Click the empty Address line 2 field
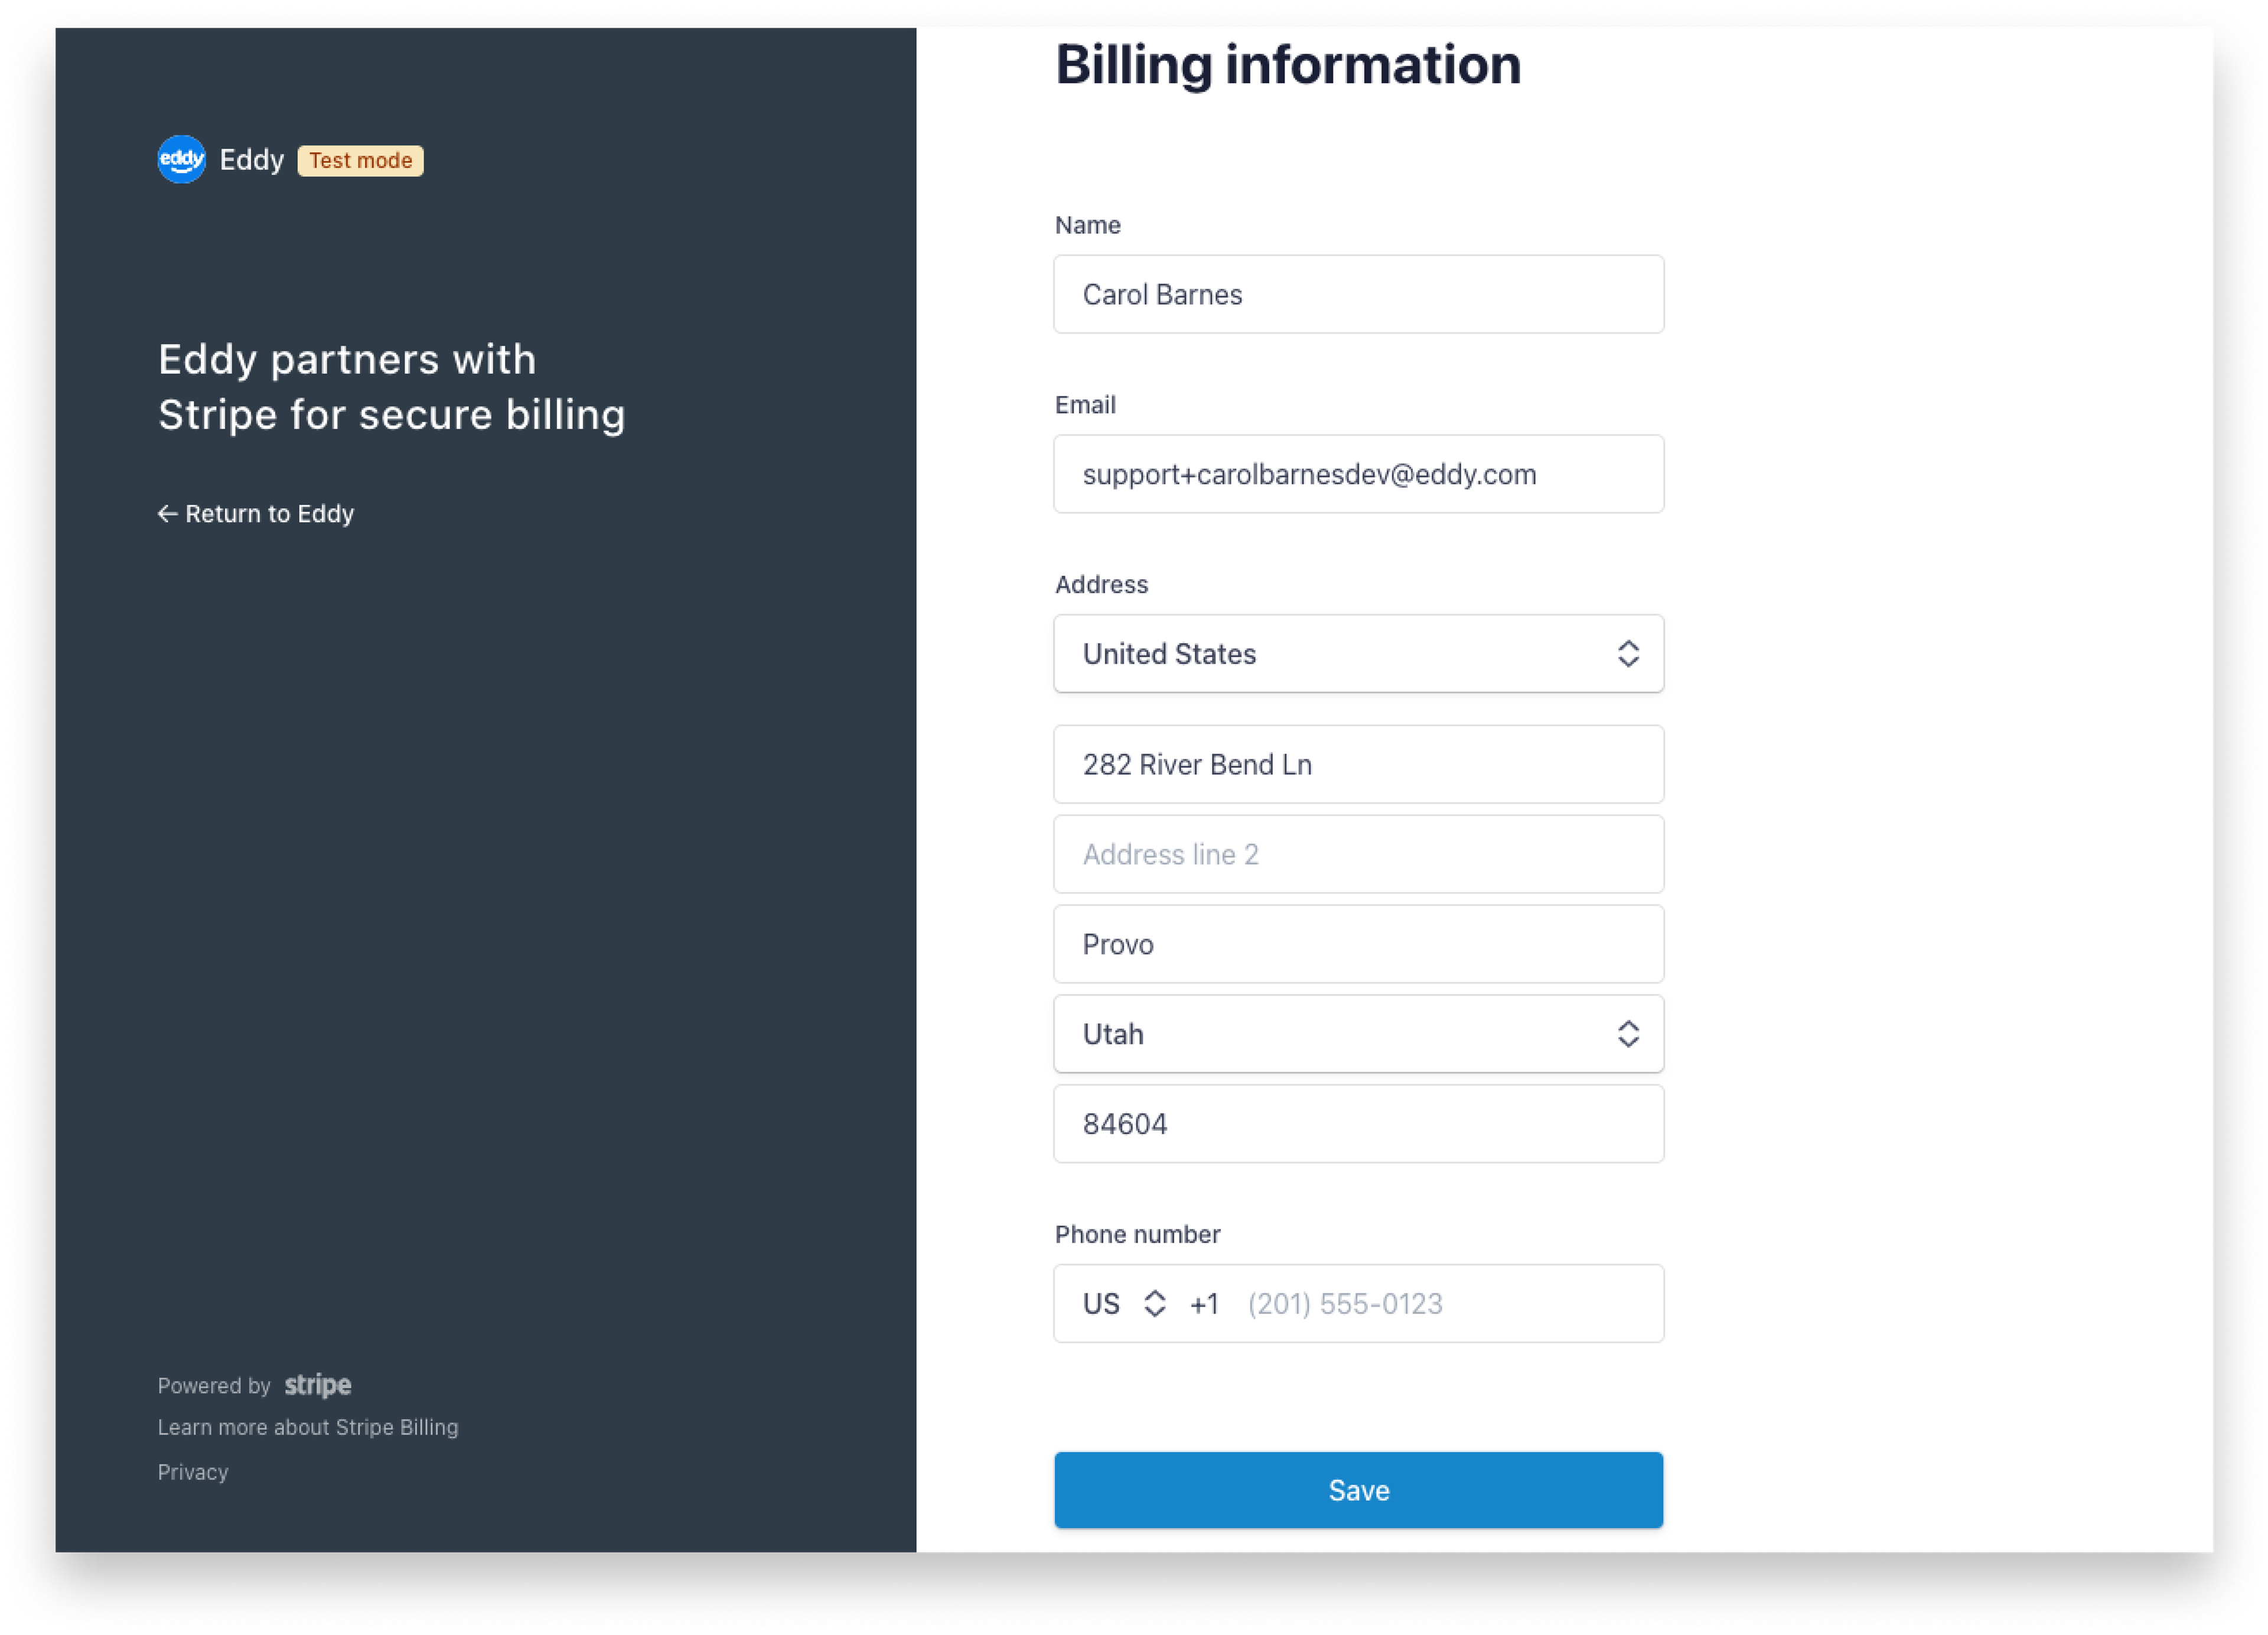This screenshot has width=2268, height=1635. (1359, 854)
